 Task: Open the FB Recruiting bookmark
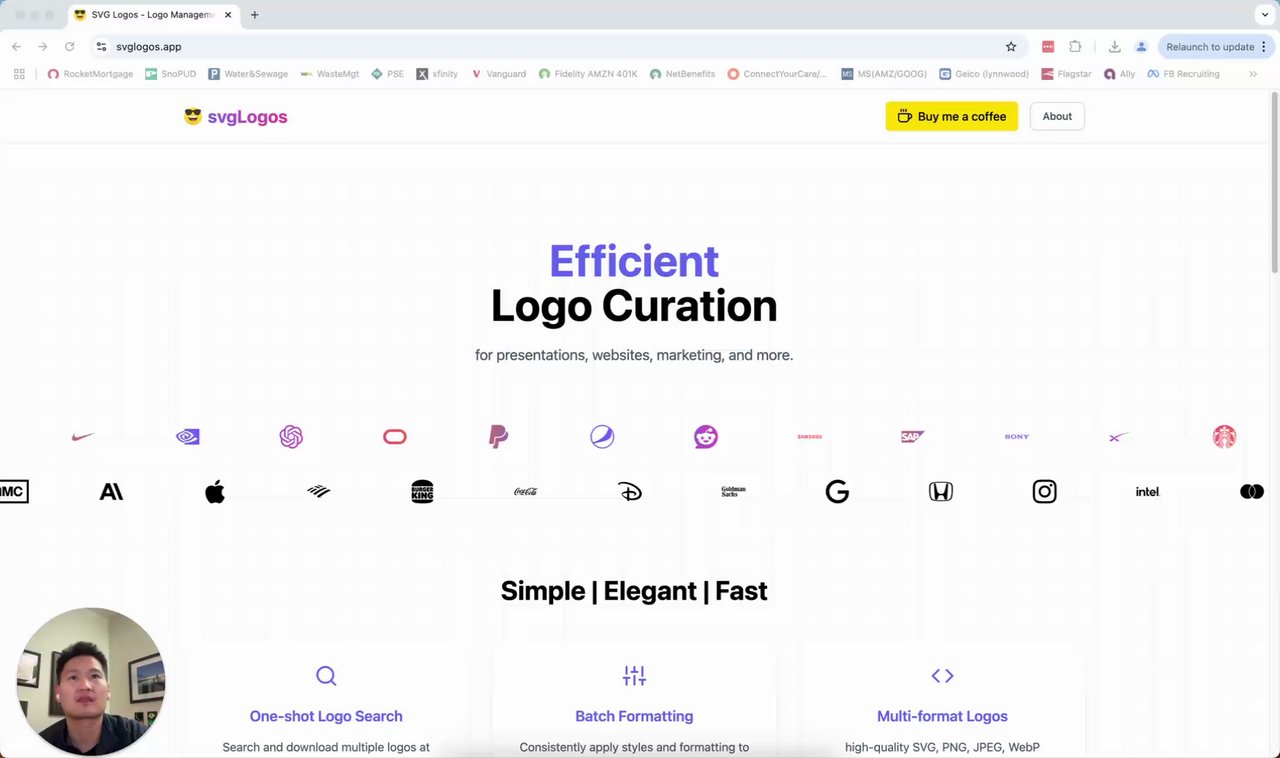pos(1183,74)
